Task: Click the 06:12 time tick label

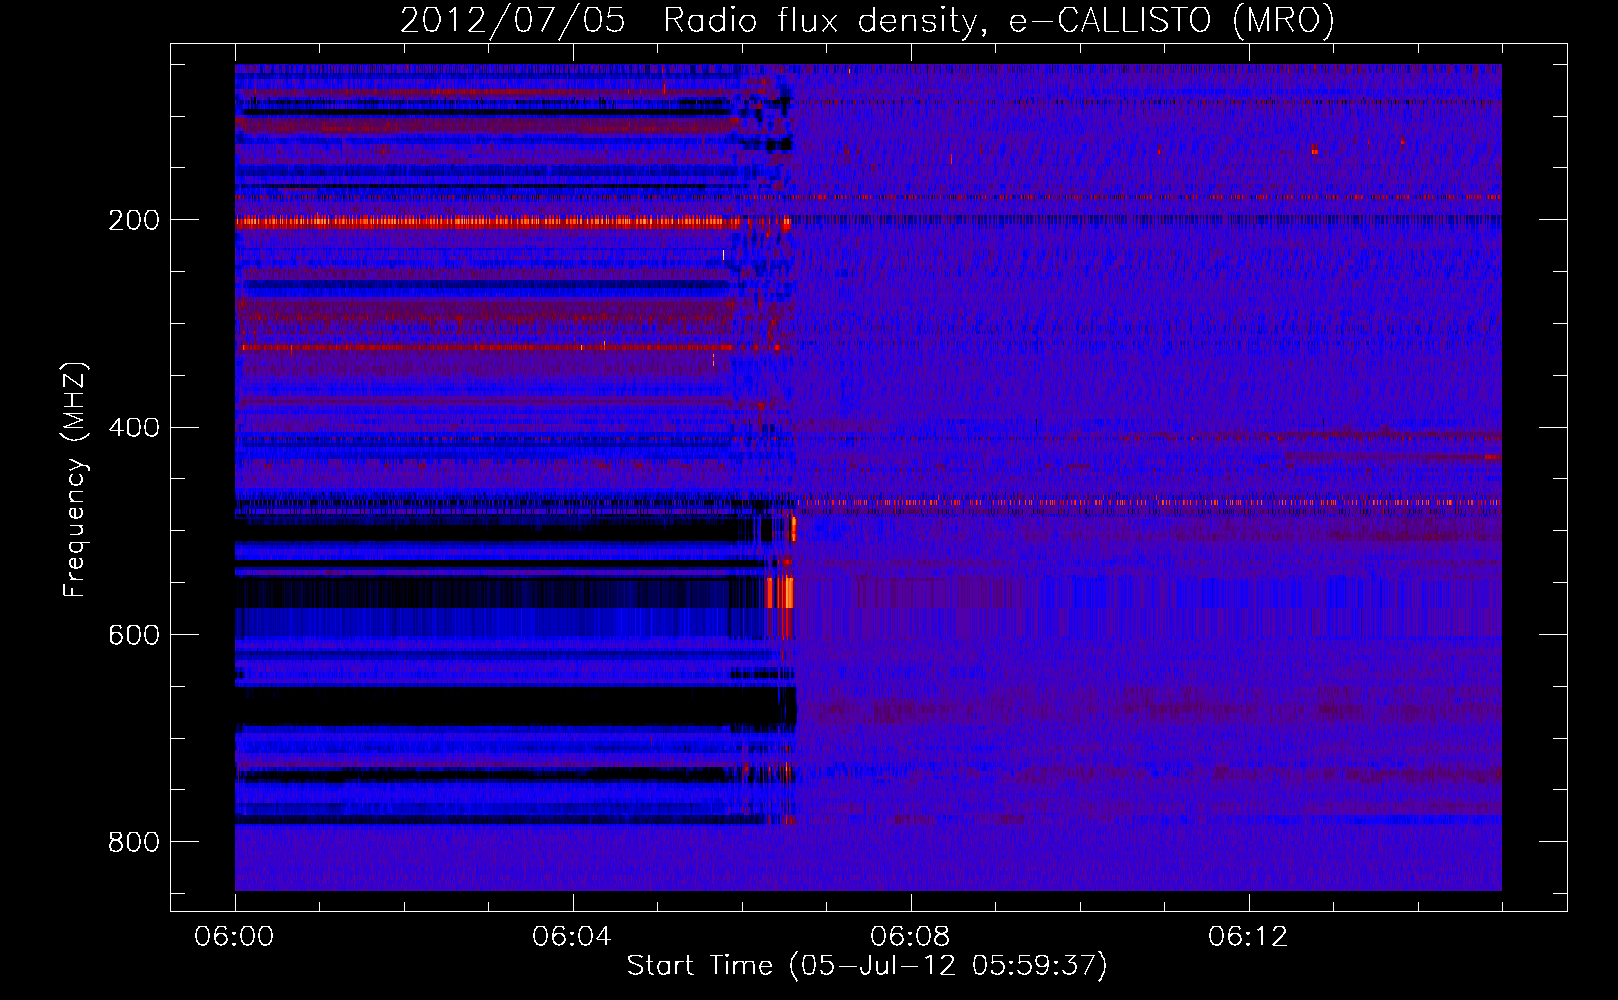Action: click(1249, 937)
